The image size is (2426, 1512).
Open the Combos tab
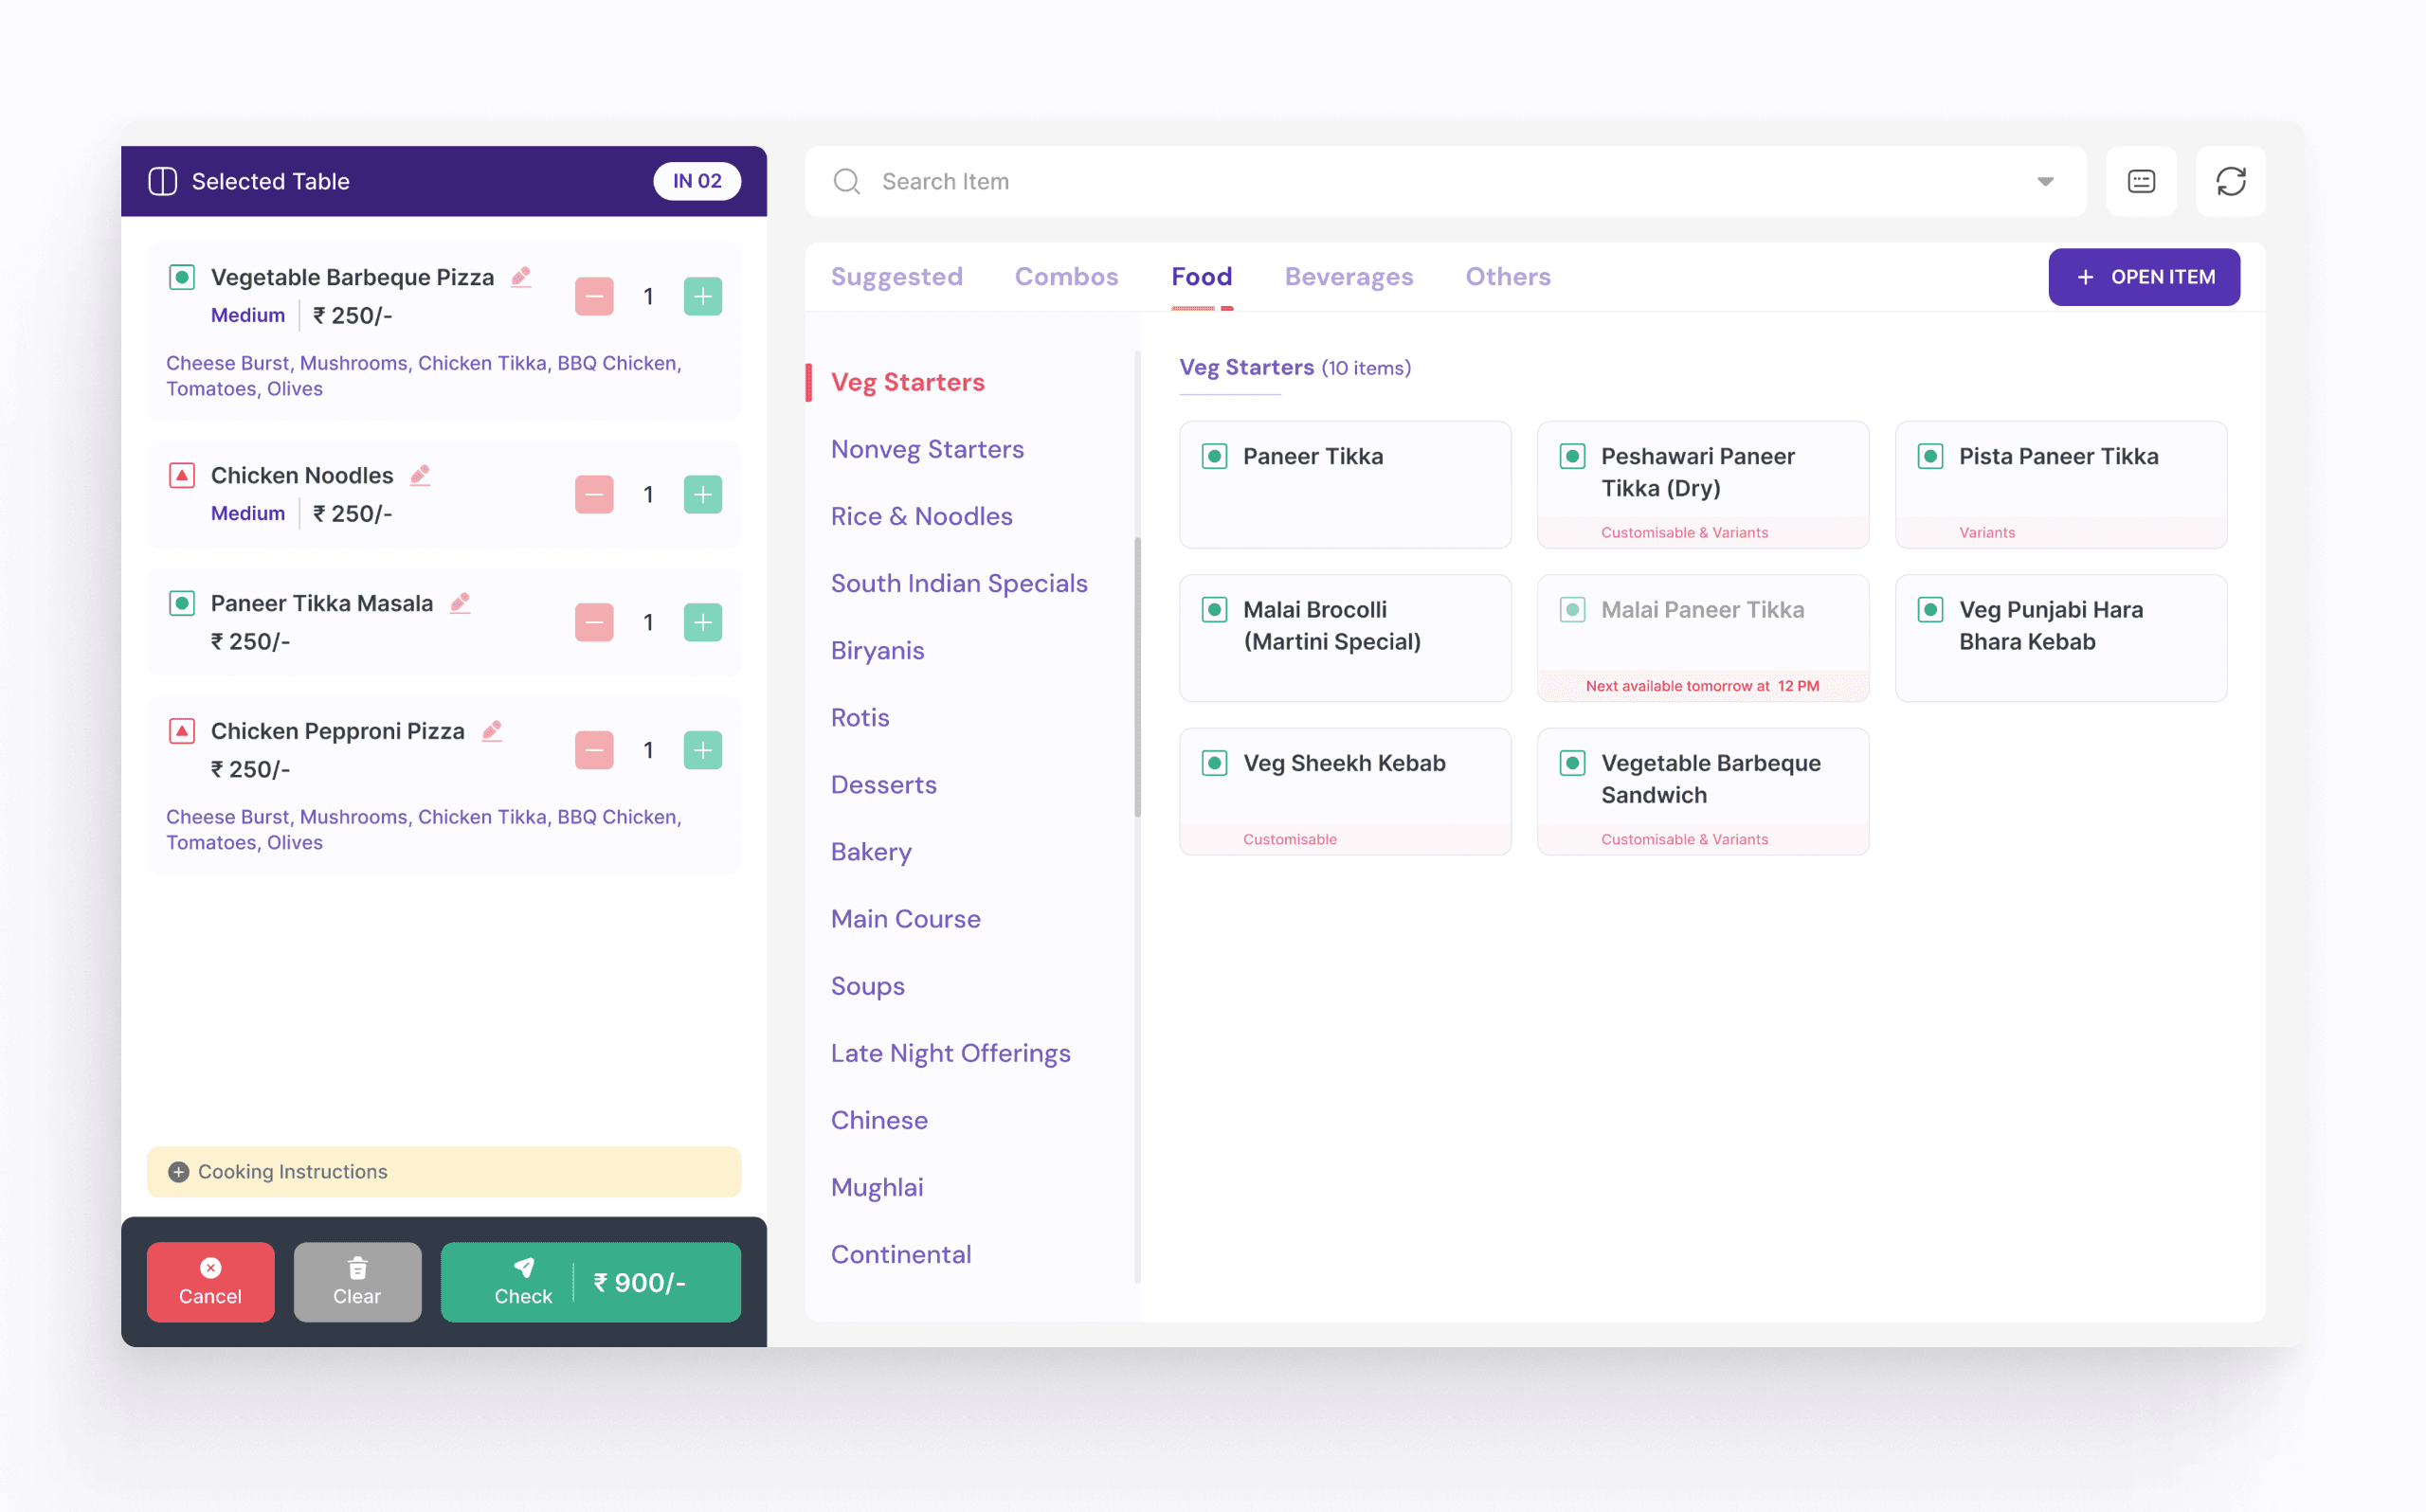pyautogui.click(x=1066, y=277)
